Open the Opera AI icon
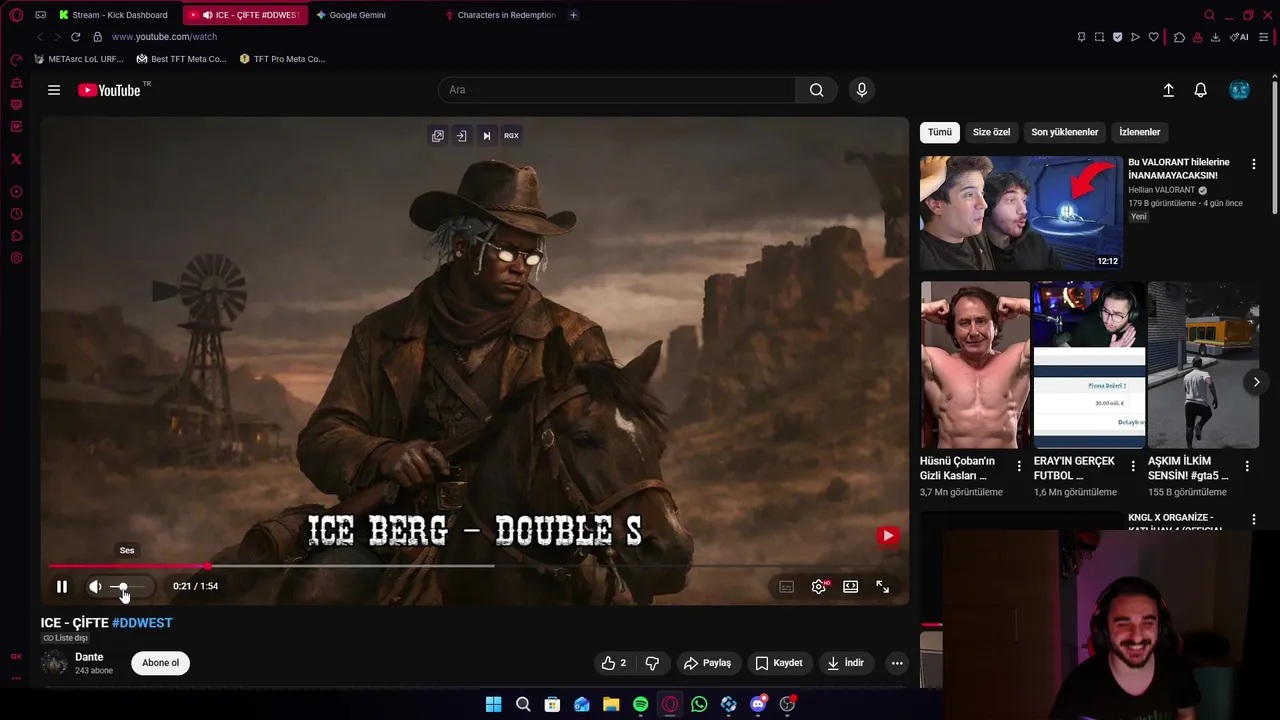Viewport: 1280px width, 720px height. coord(1239,37)
